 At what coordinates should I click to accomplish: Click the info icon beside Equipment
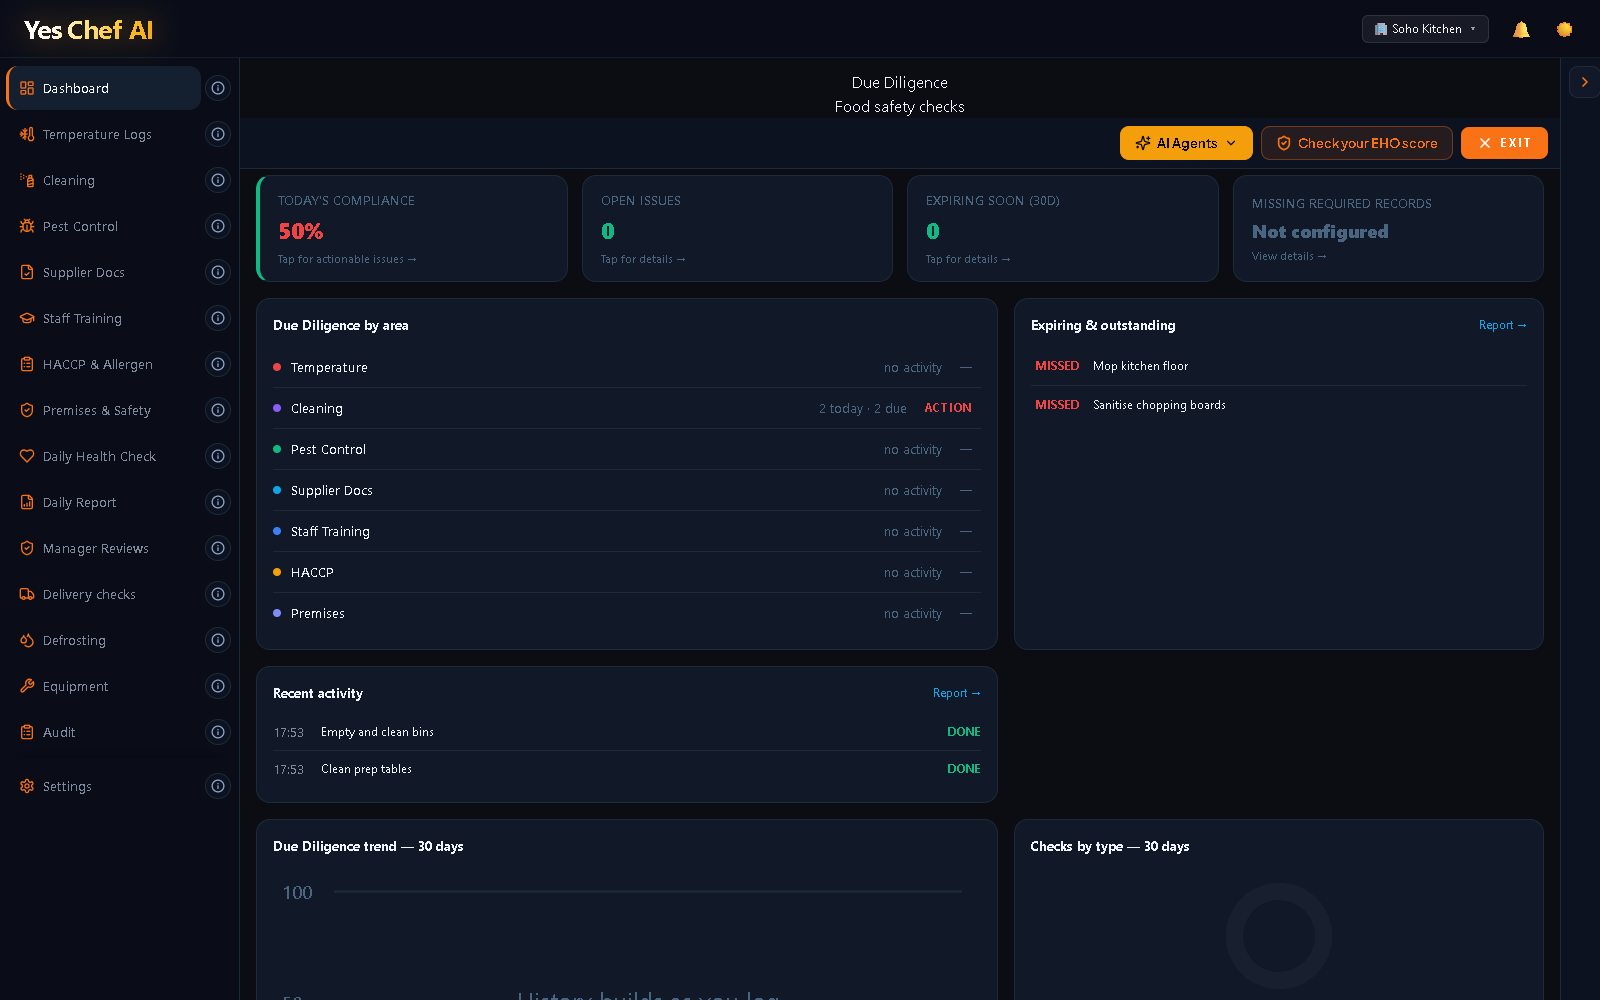[218, 686]
